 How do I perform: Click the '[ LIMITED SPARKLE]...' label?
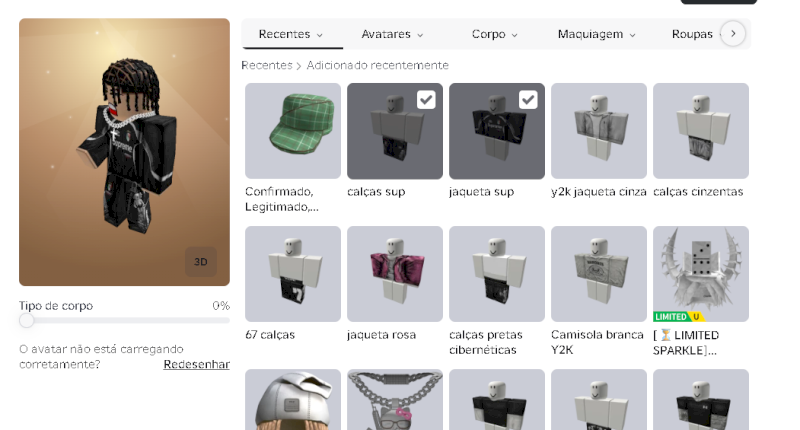[686, 342]
